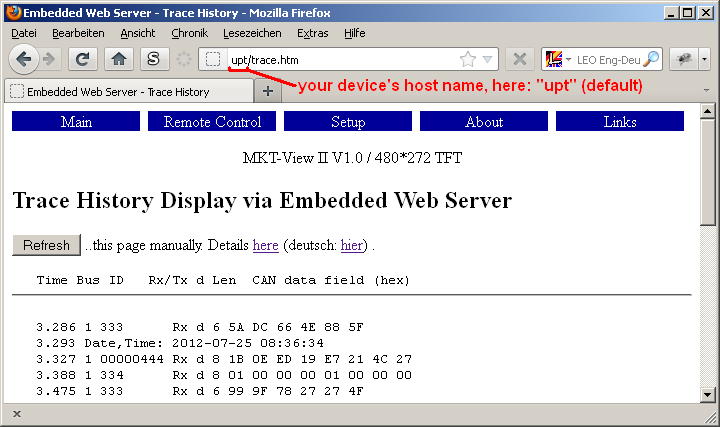Click the browser Back arrow button

[23, 59]
